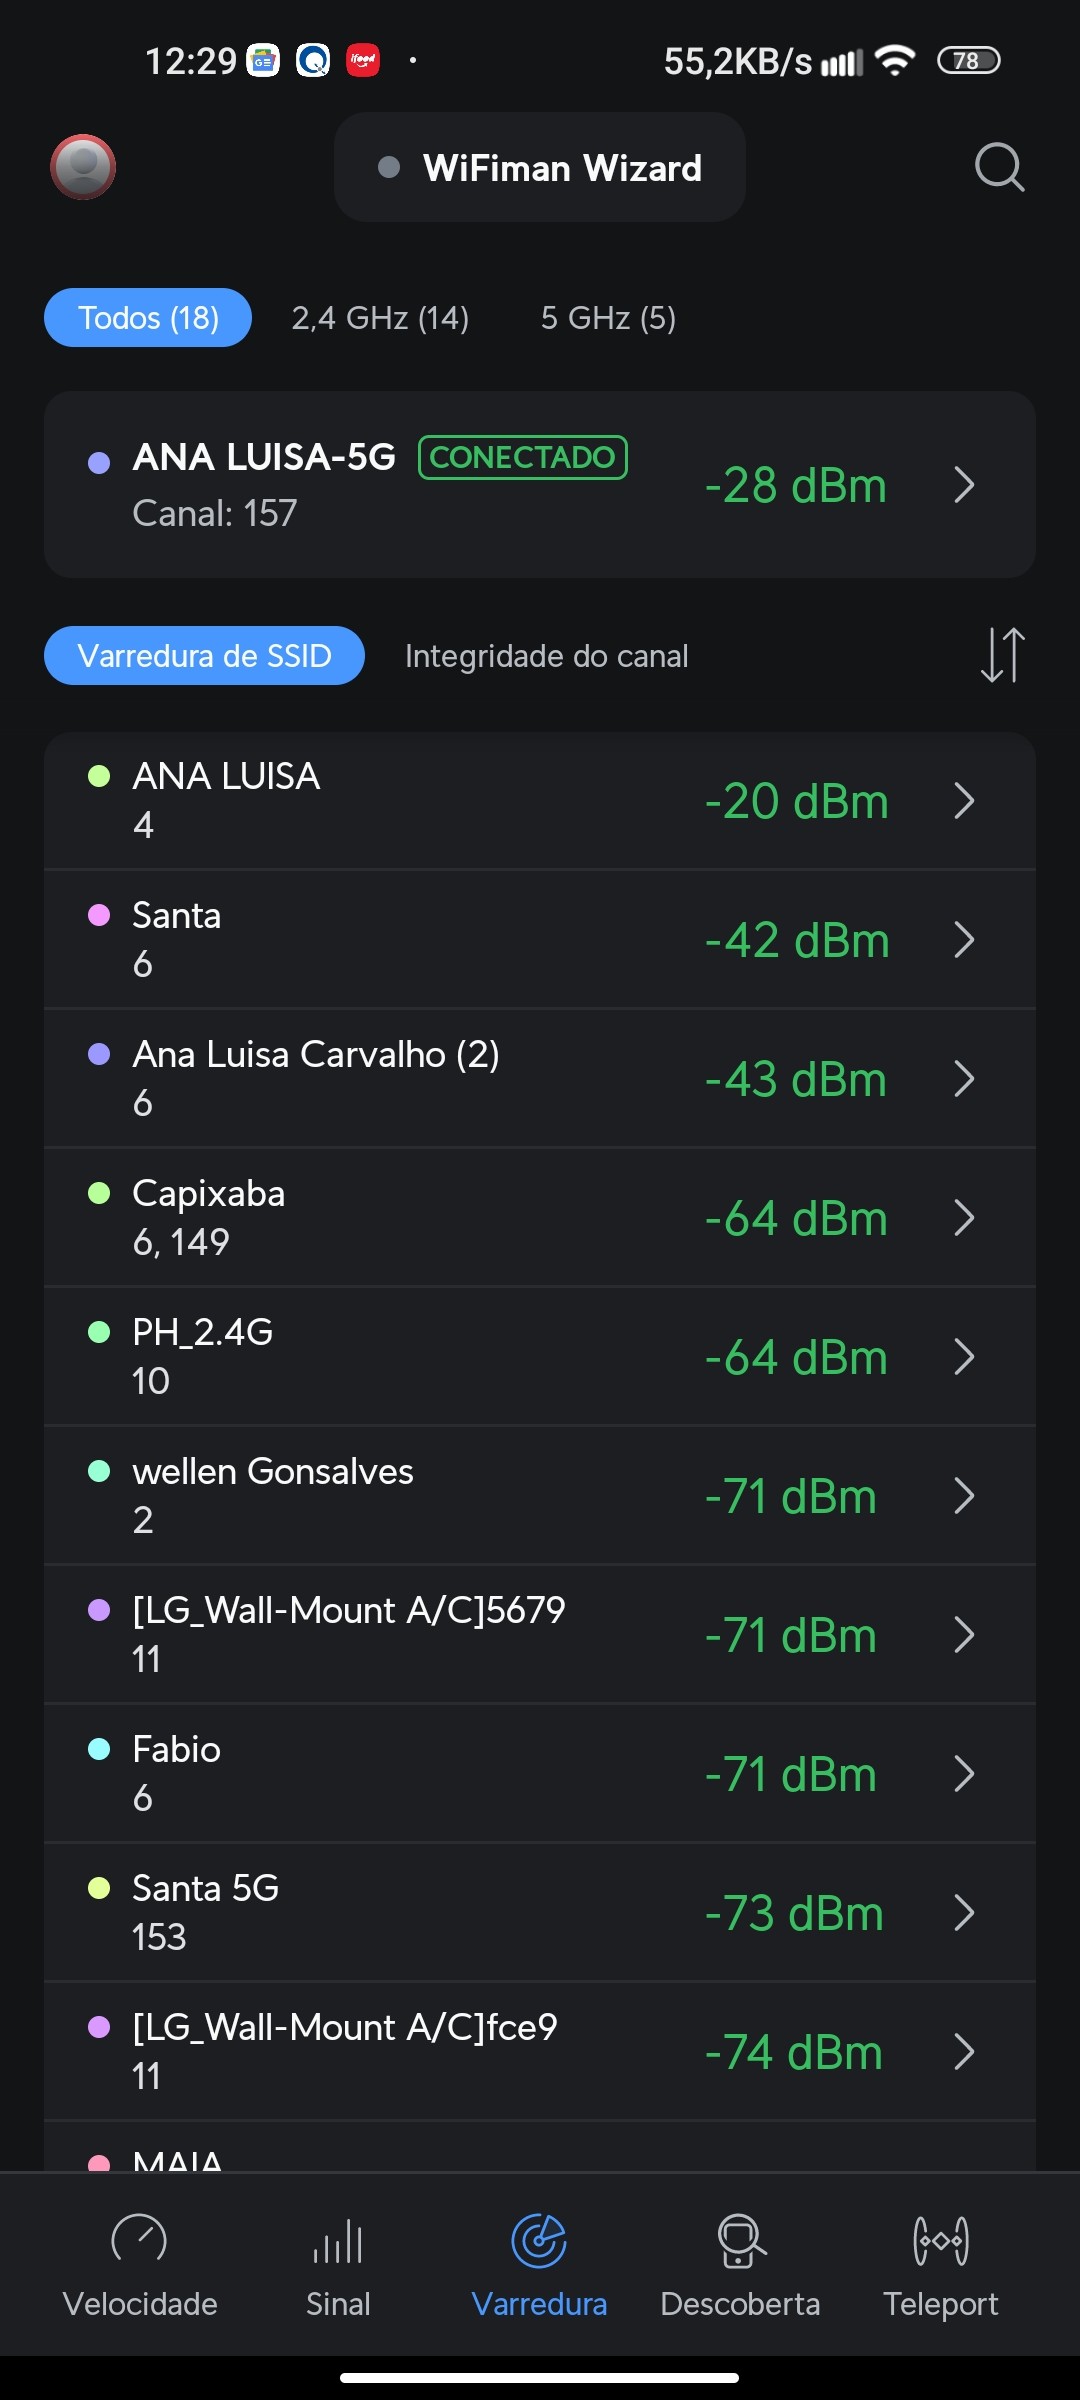The image size is (1080, 2400).
Task: Expand the PH_2.4G network chevron
Action: (964, 1357)
